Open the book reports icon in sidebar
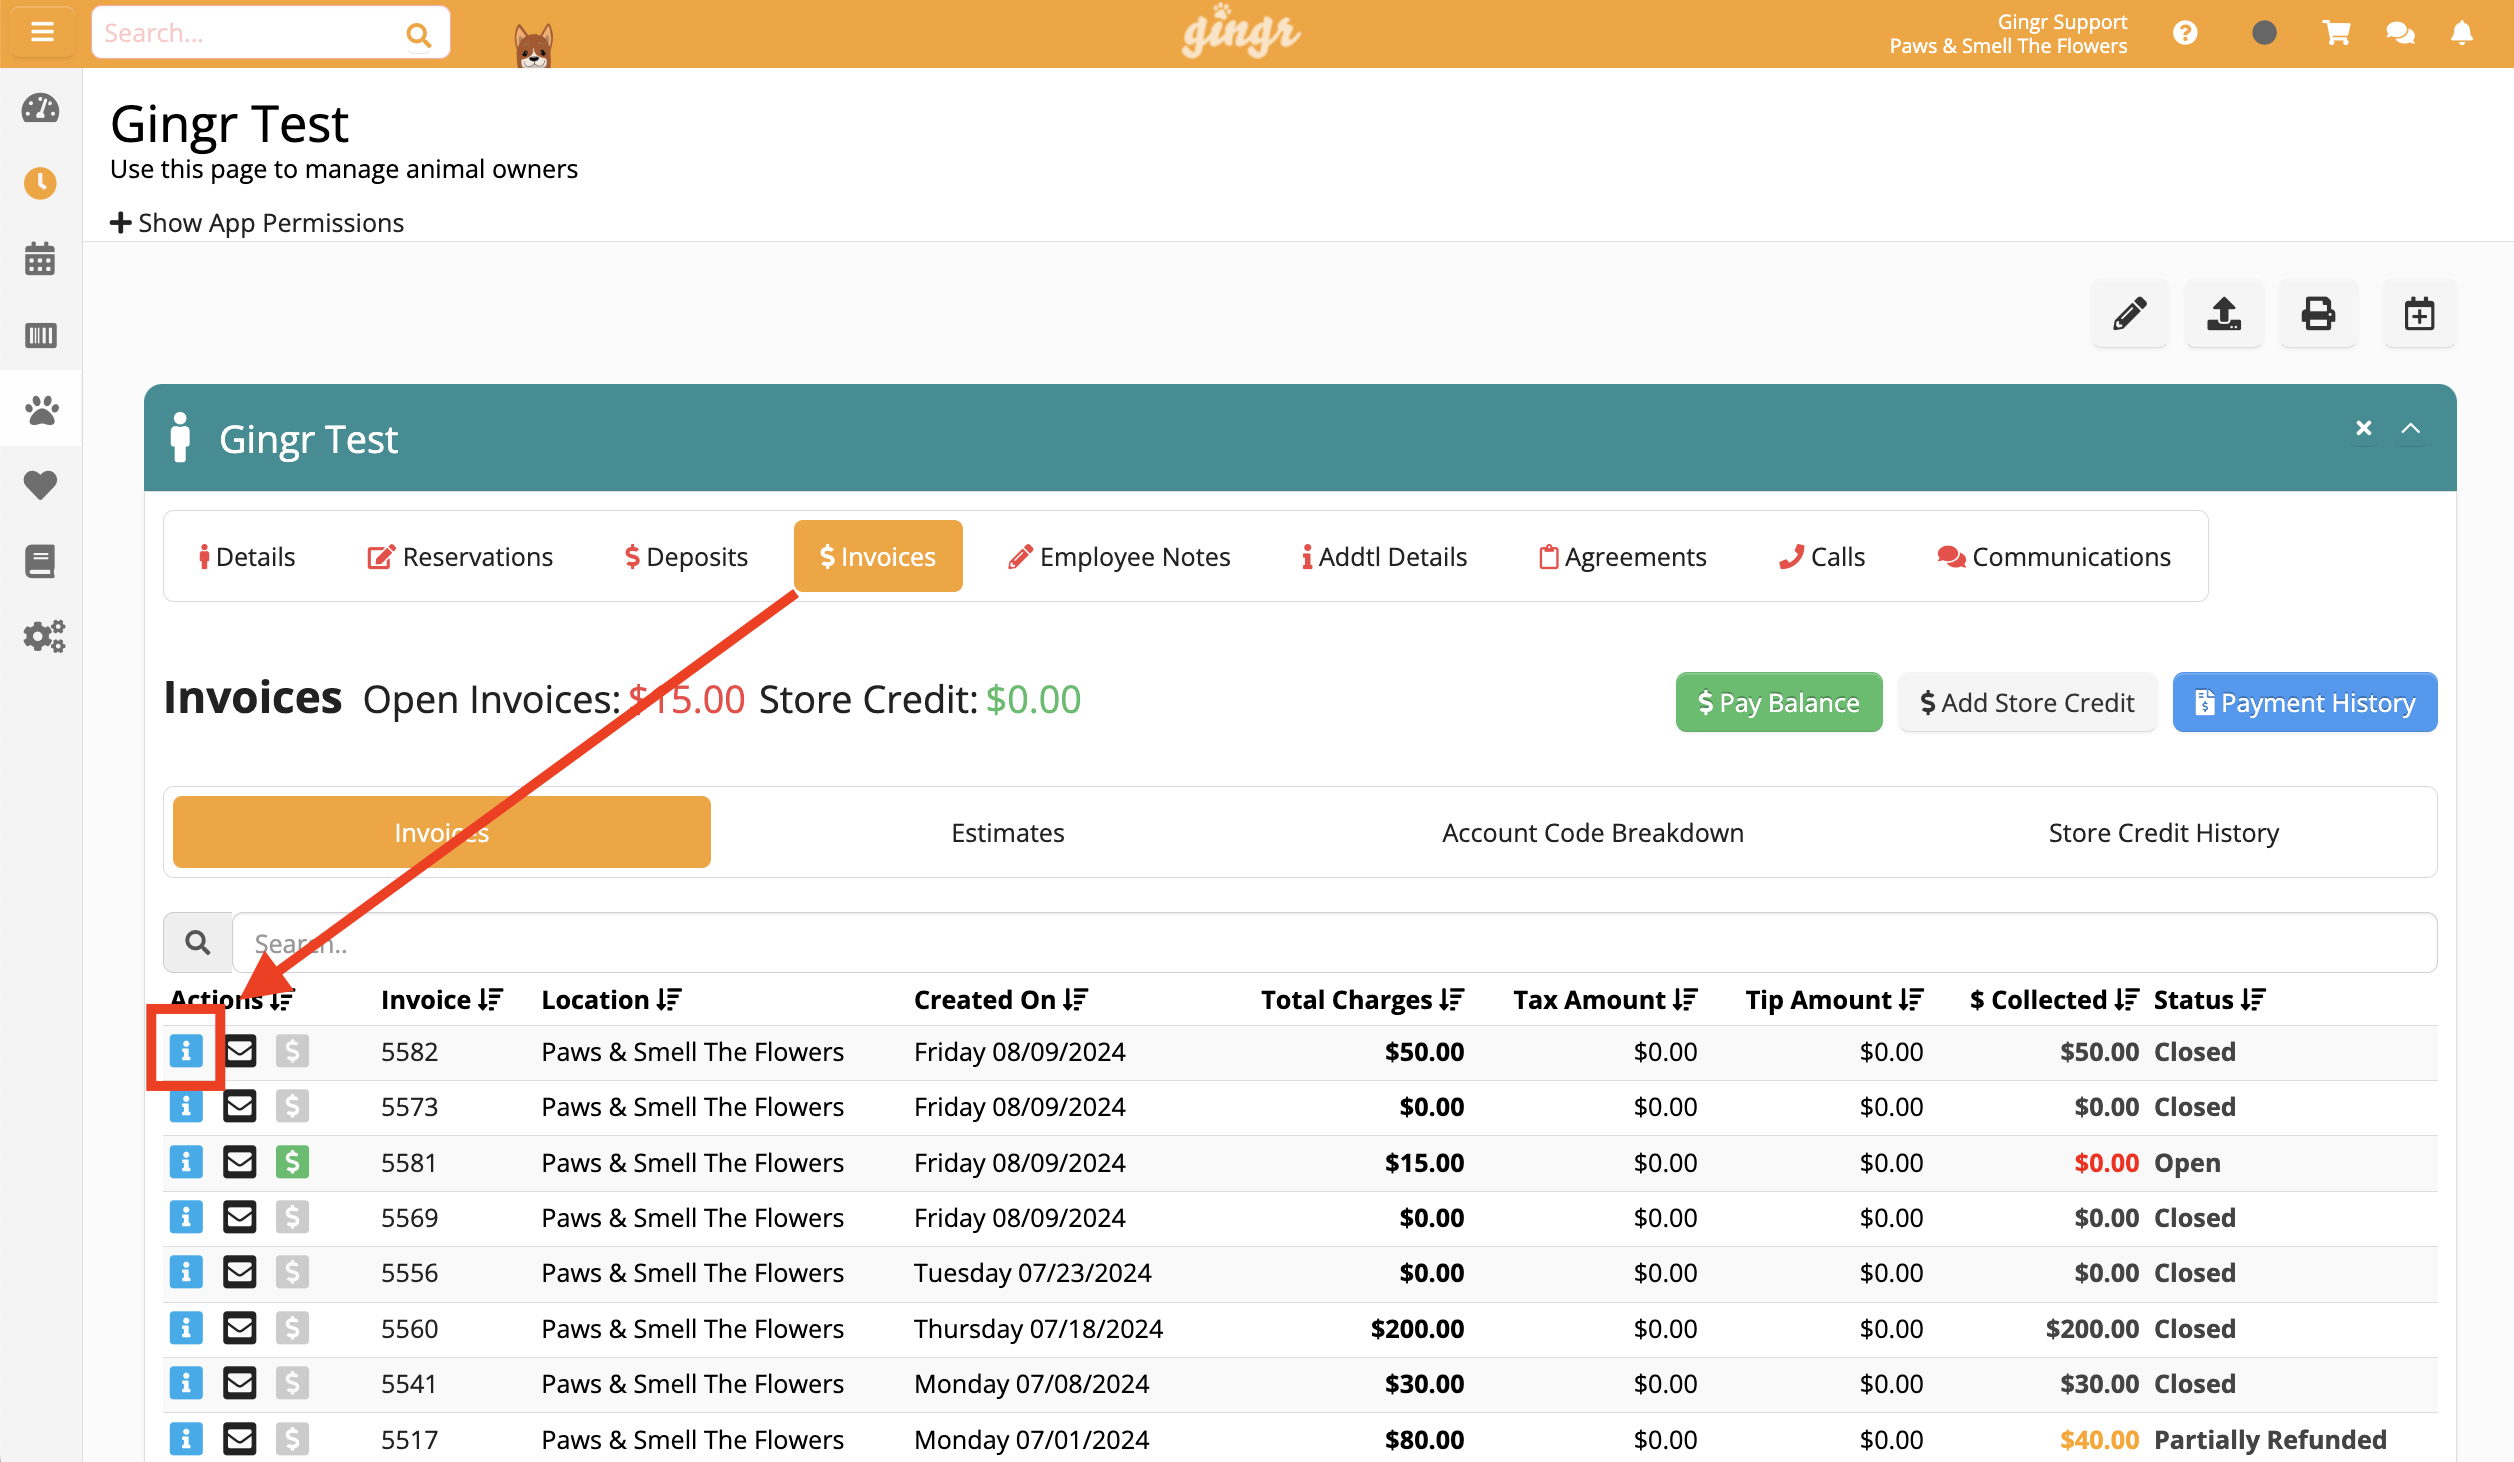 click(x=40, y=561)
